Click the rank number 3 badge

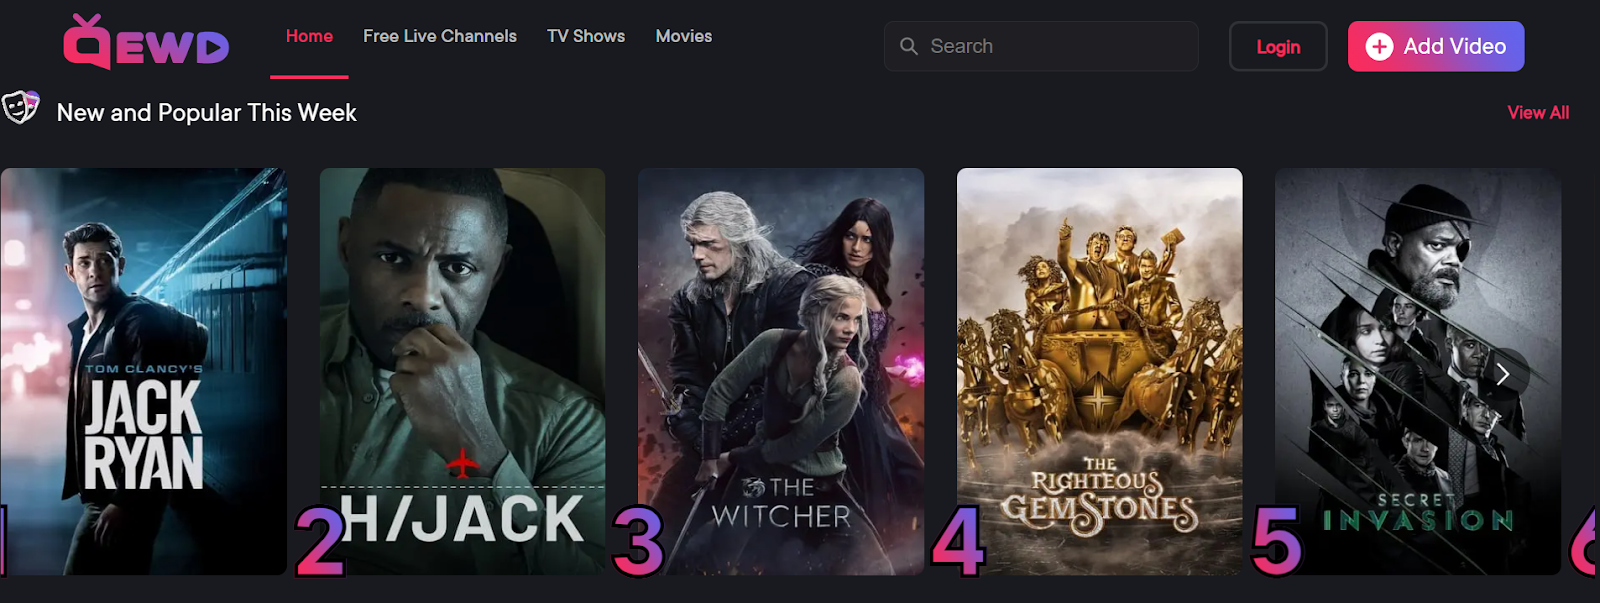(x=638, y=541)
